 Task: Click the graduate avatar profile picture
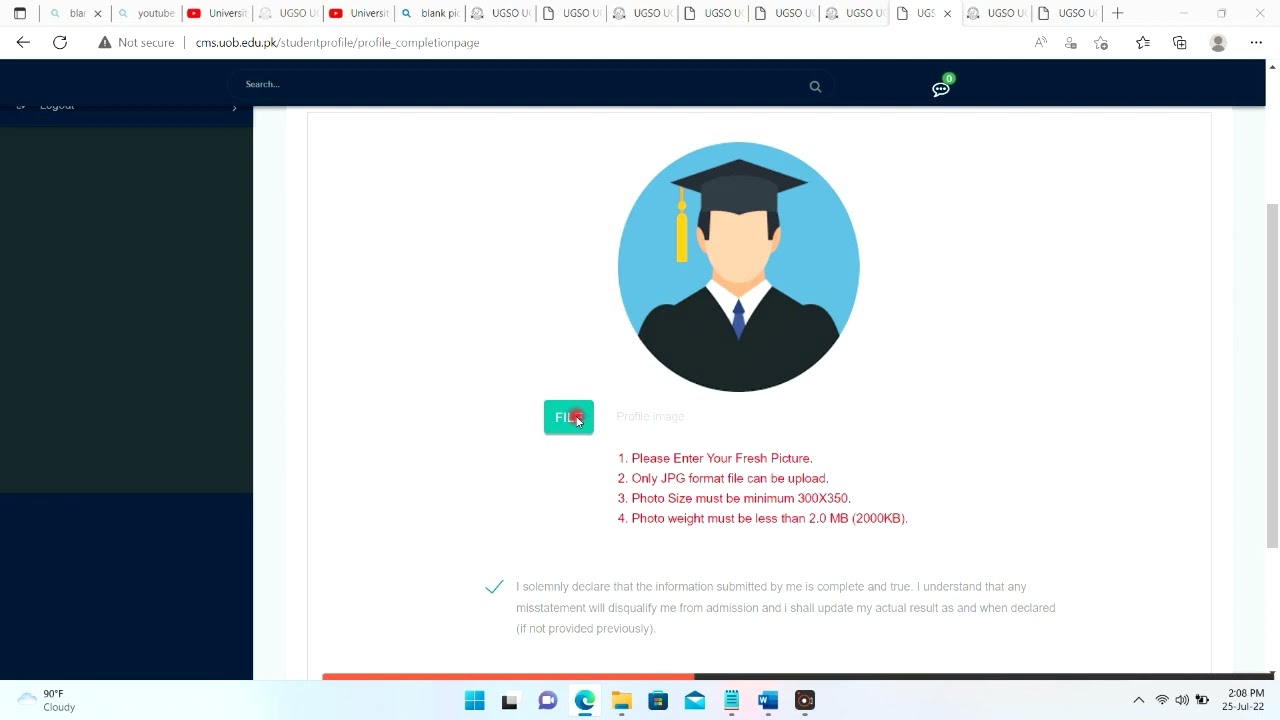point(738,267)
